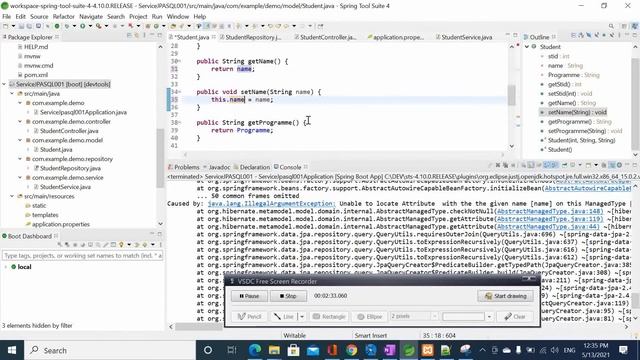Toggle Scroll Lock in Console toolbar
This screenshot has height=360, width=640.
click(531, 165)
